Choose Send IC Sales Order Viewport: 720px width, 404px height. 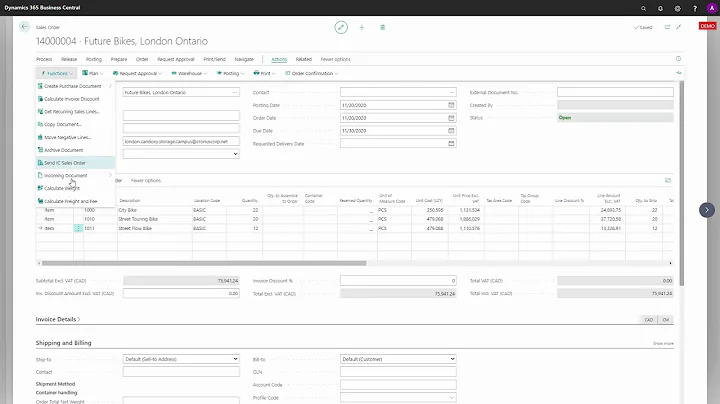coord(75,163)
